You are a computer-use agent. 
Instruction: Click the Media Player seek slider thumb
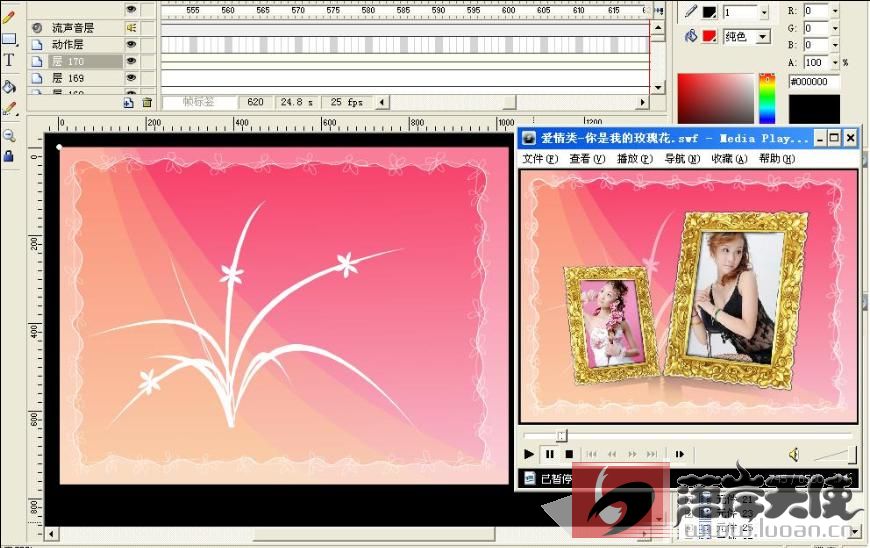pyautogui.click(x=562, y=436)
